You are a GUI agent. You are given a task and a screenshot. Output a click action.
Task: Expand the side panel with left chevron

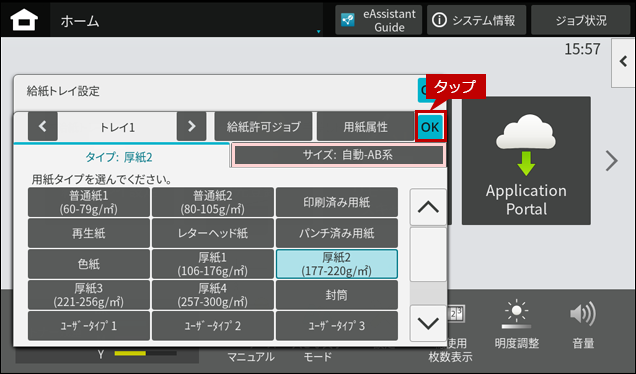click(x=623, y=62)
